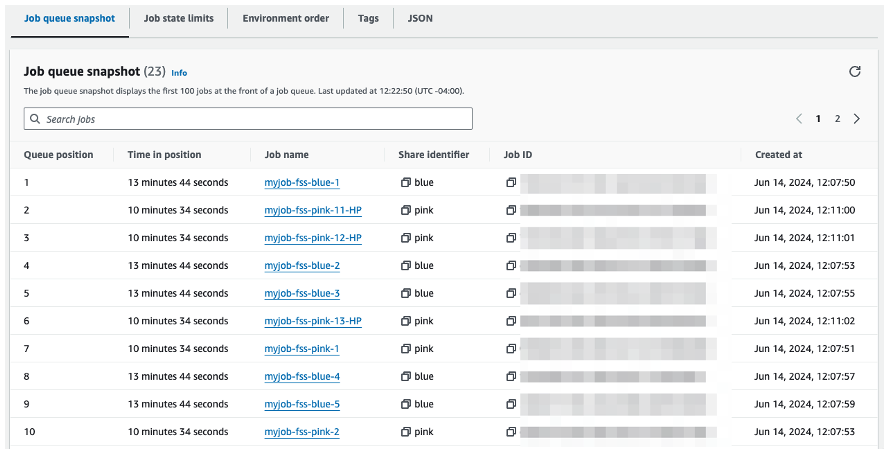
Task: Copy share identifier for myjob-fss-pink-11-HP
Action: tap(405, 210)
